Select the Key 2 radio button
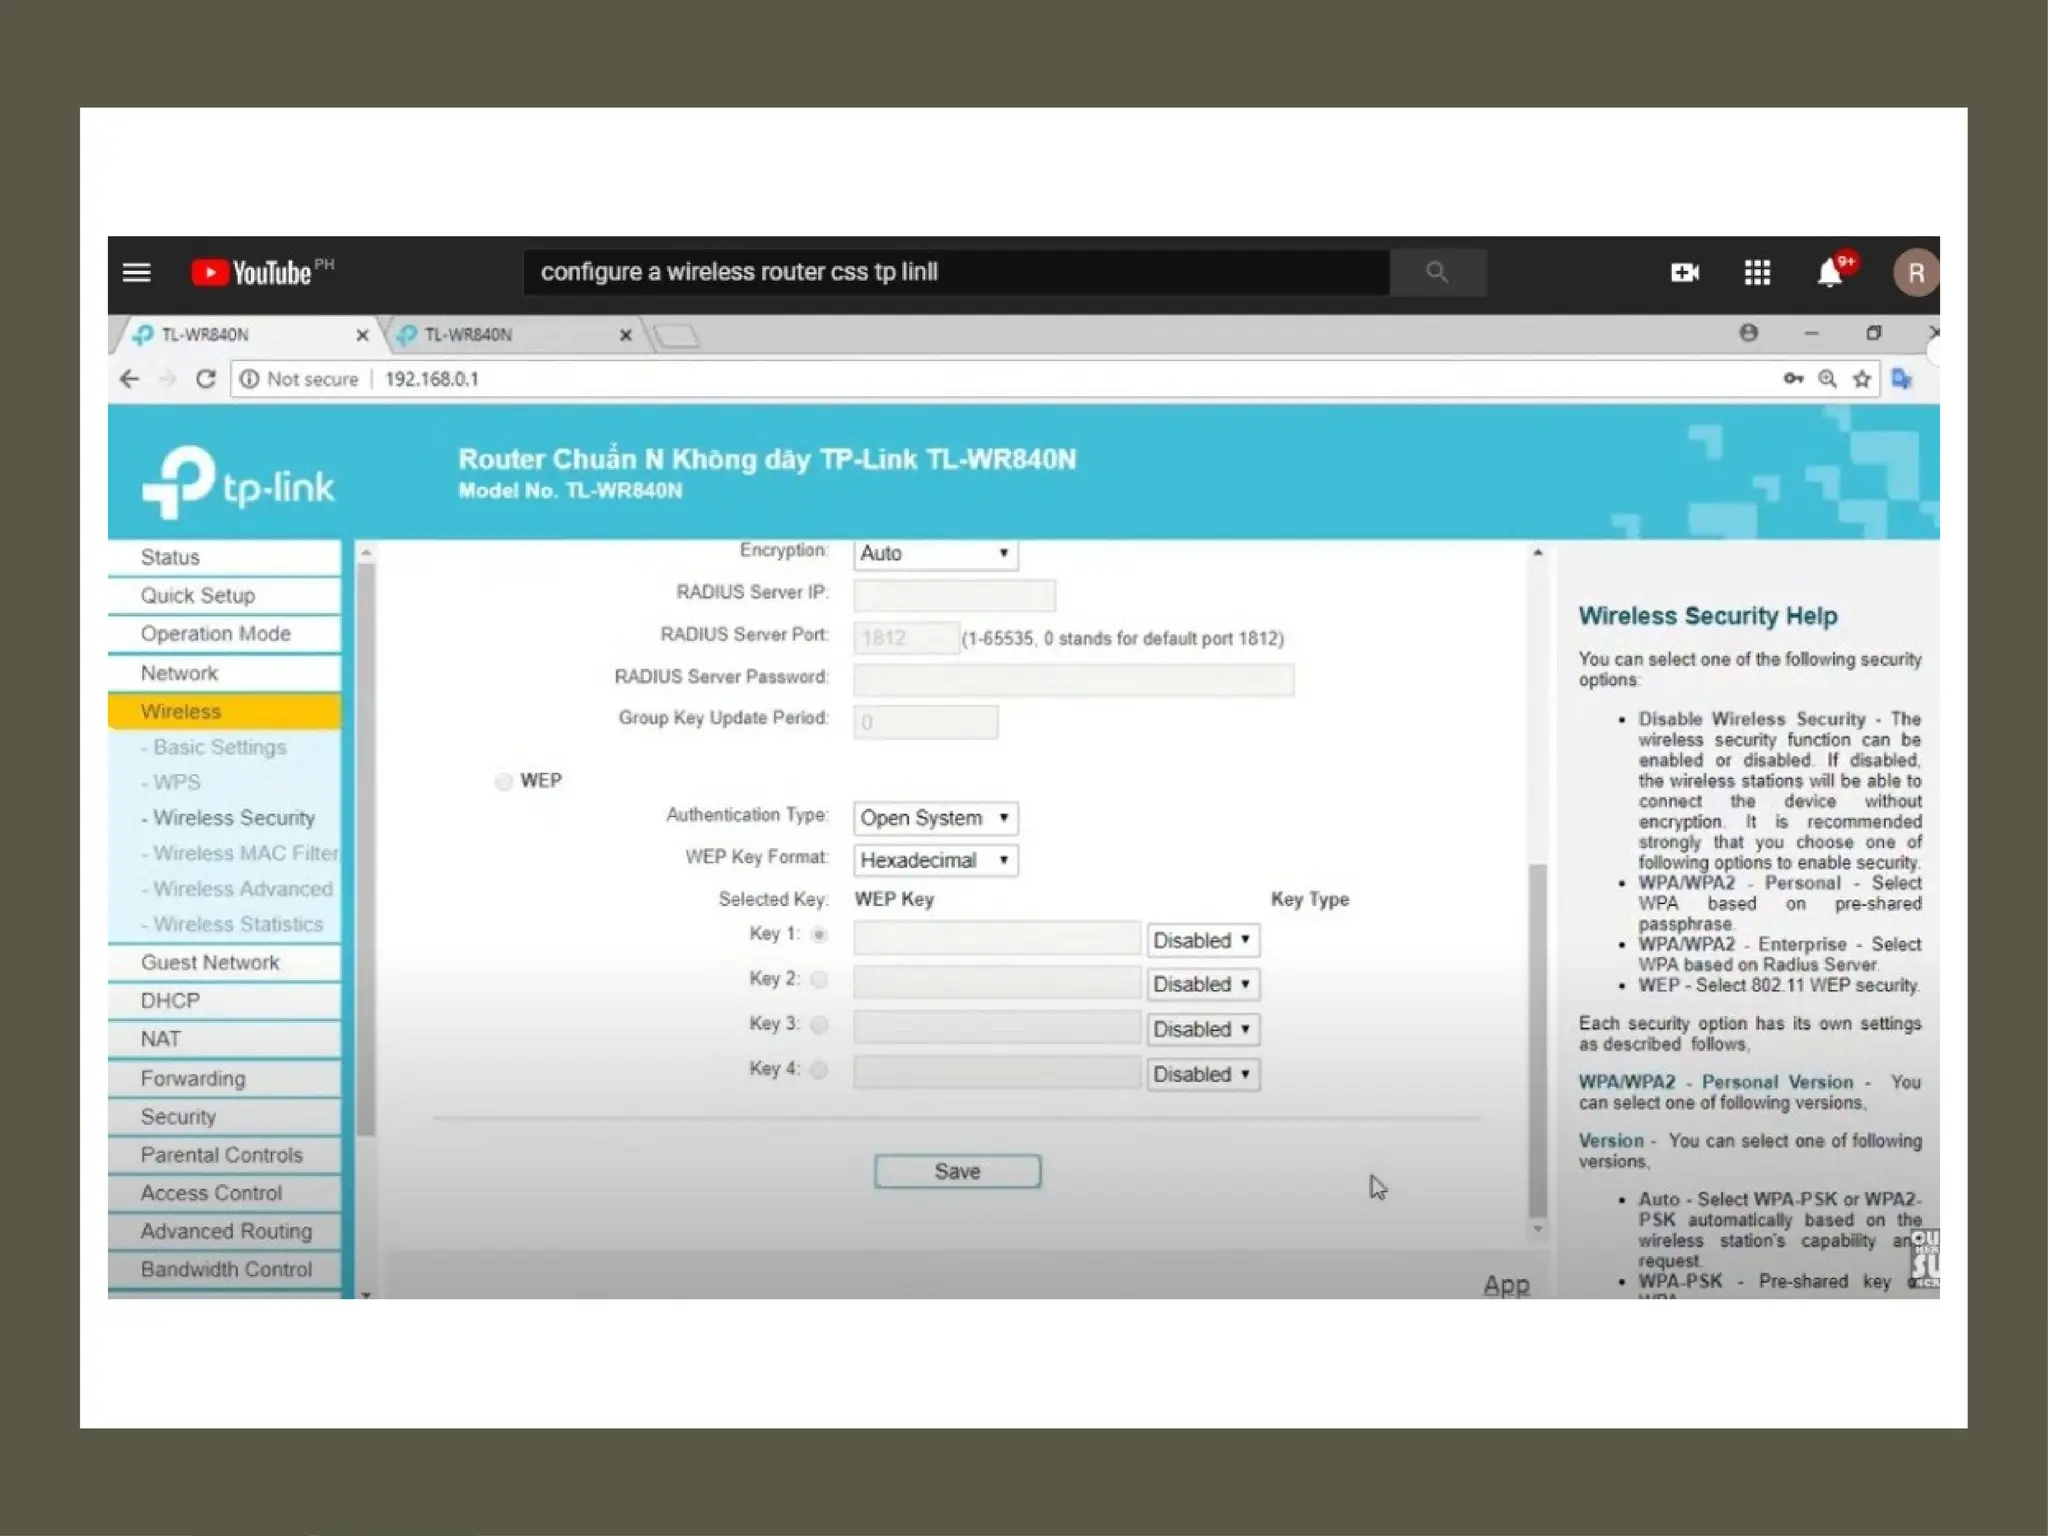This screenshot has height=1536, width=2048. click(x=819, y=980)
